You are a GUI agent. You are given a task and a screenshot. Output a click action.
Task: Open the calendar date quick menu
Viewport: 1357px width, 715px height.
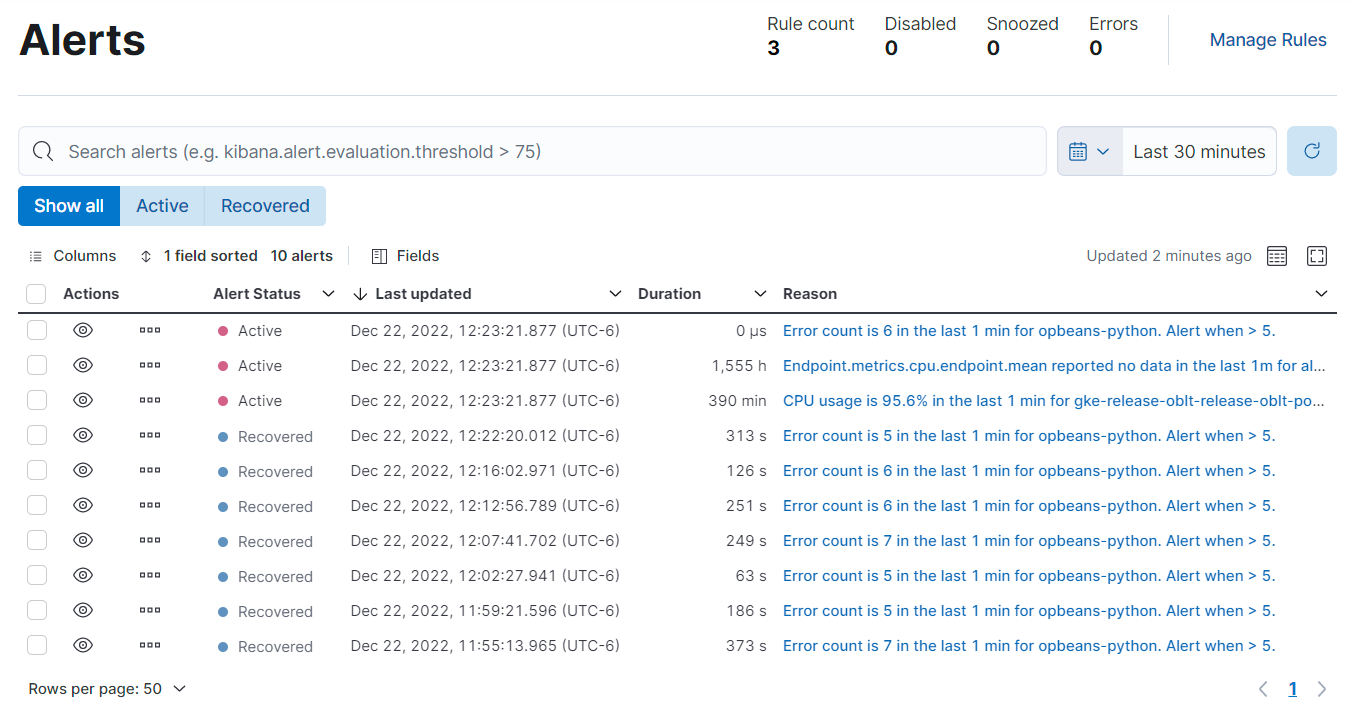tap(1089, 151)
